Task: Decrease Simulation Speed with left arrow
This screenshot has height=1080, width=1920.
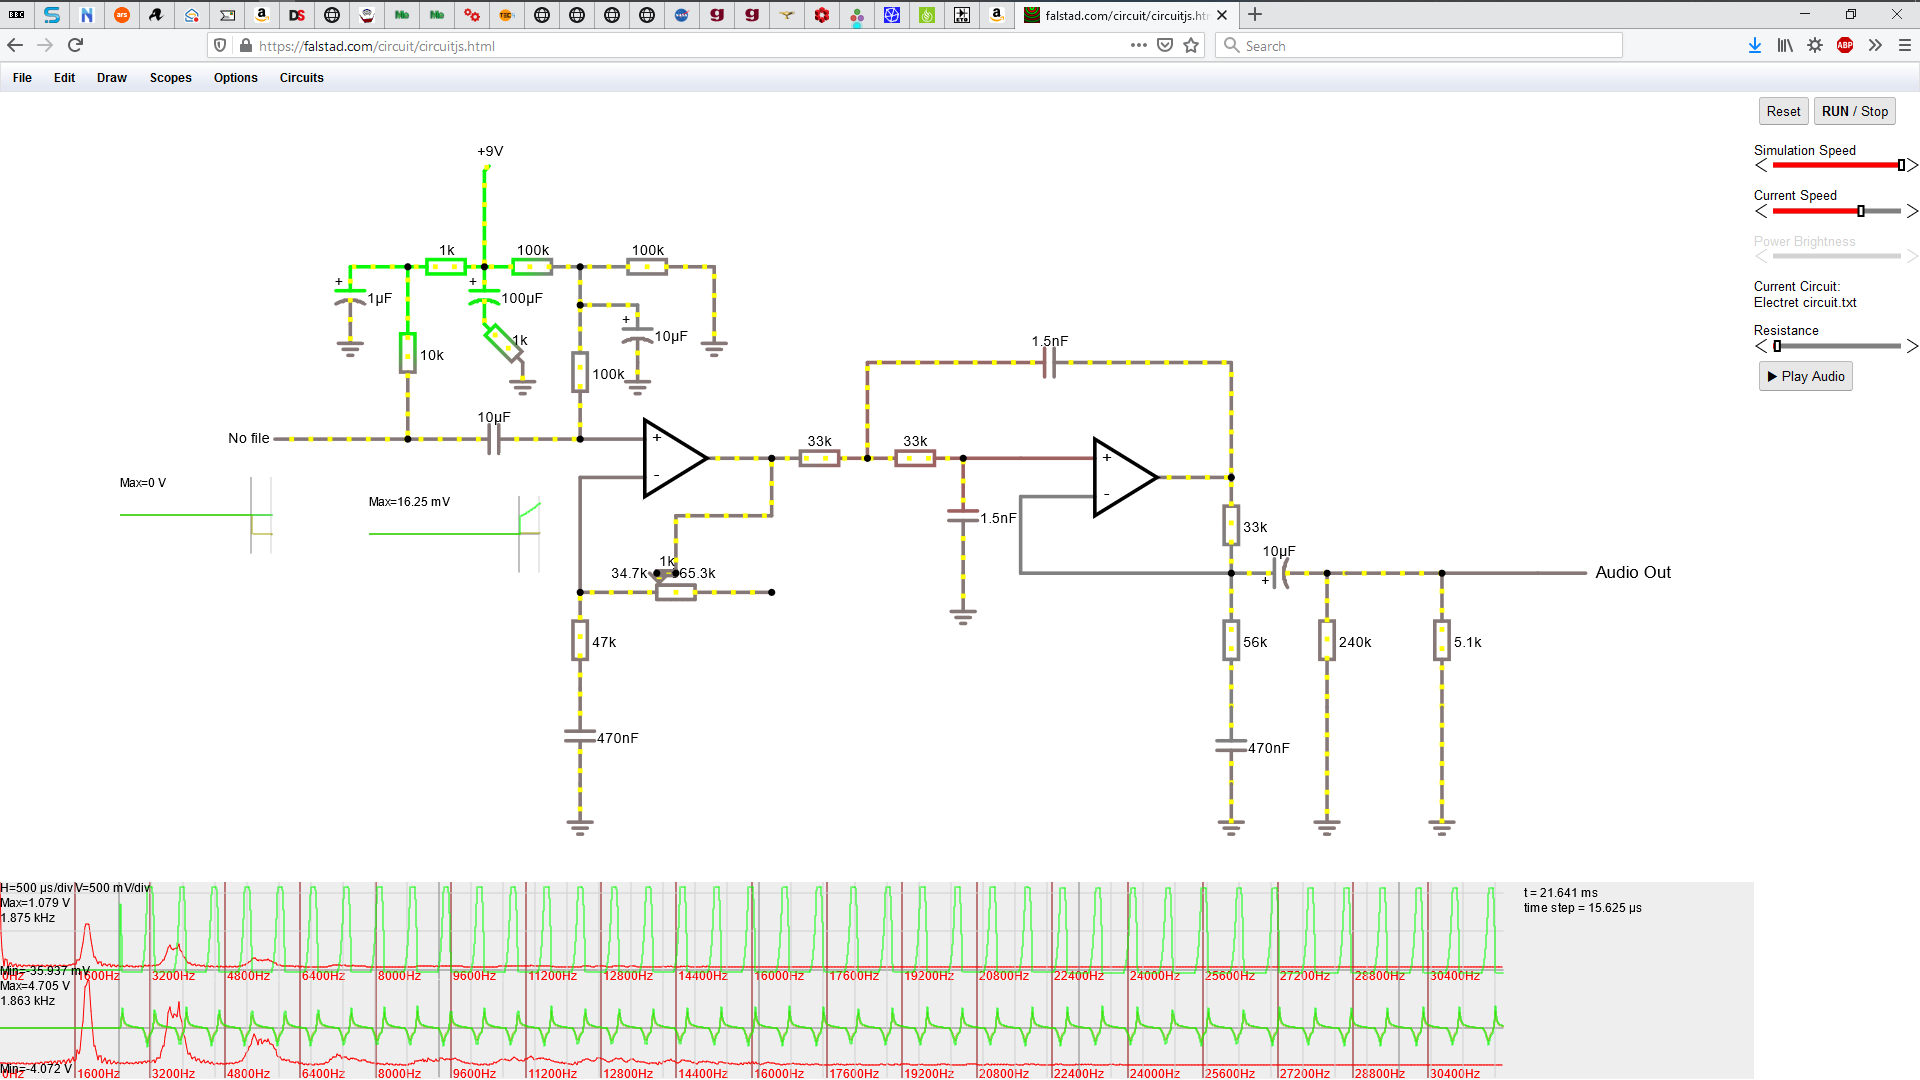Action: [1761, 165]
